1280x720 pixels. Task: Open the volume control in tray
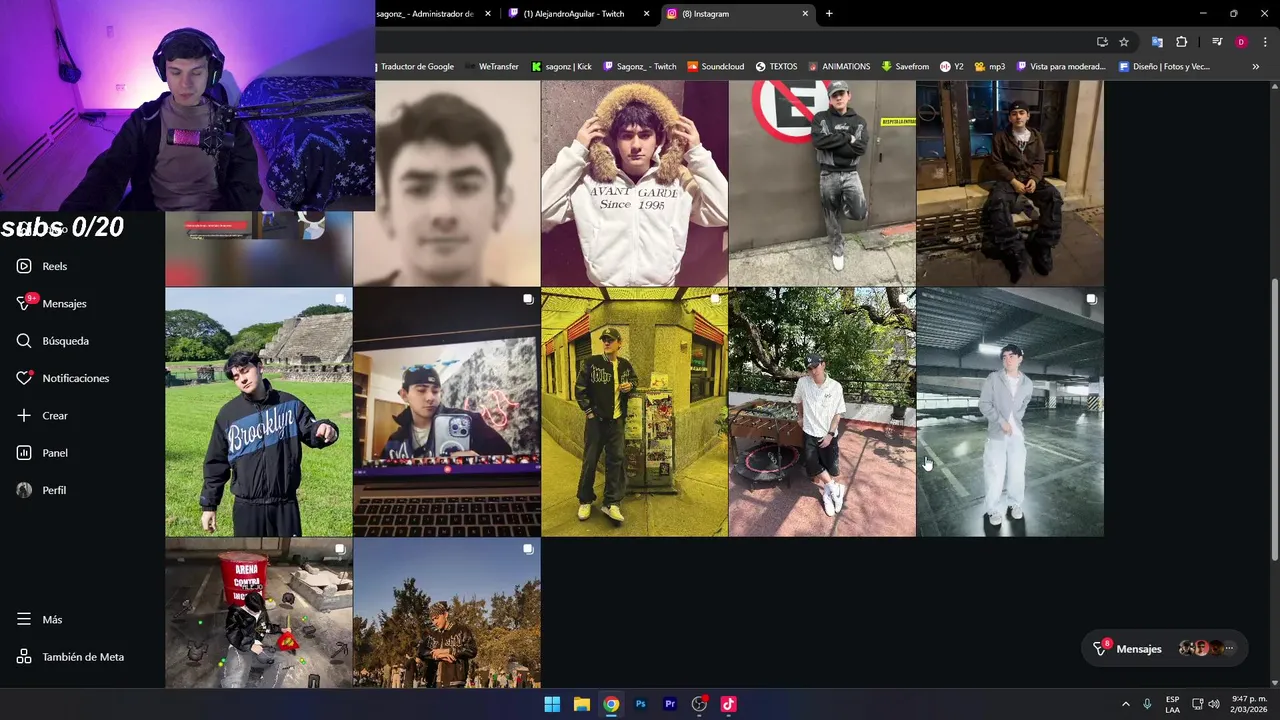tap(1214, 704)
